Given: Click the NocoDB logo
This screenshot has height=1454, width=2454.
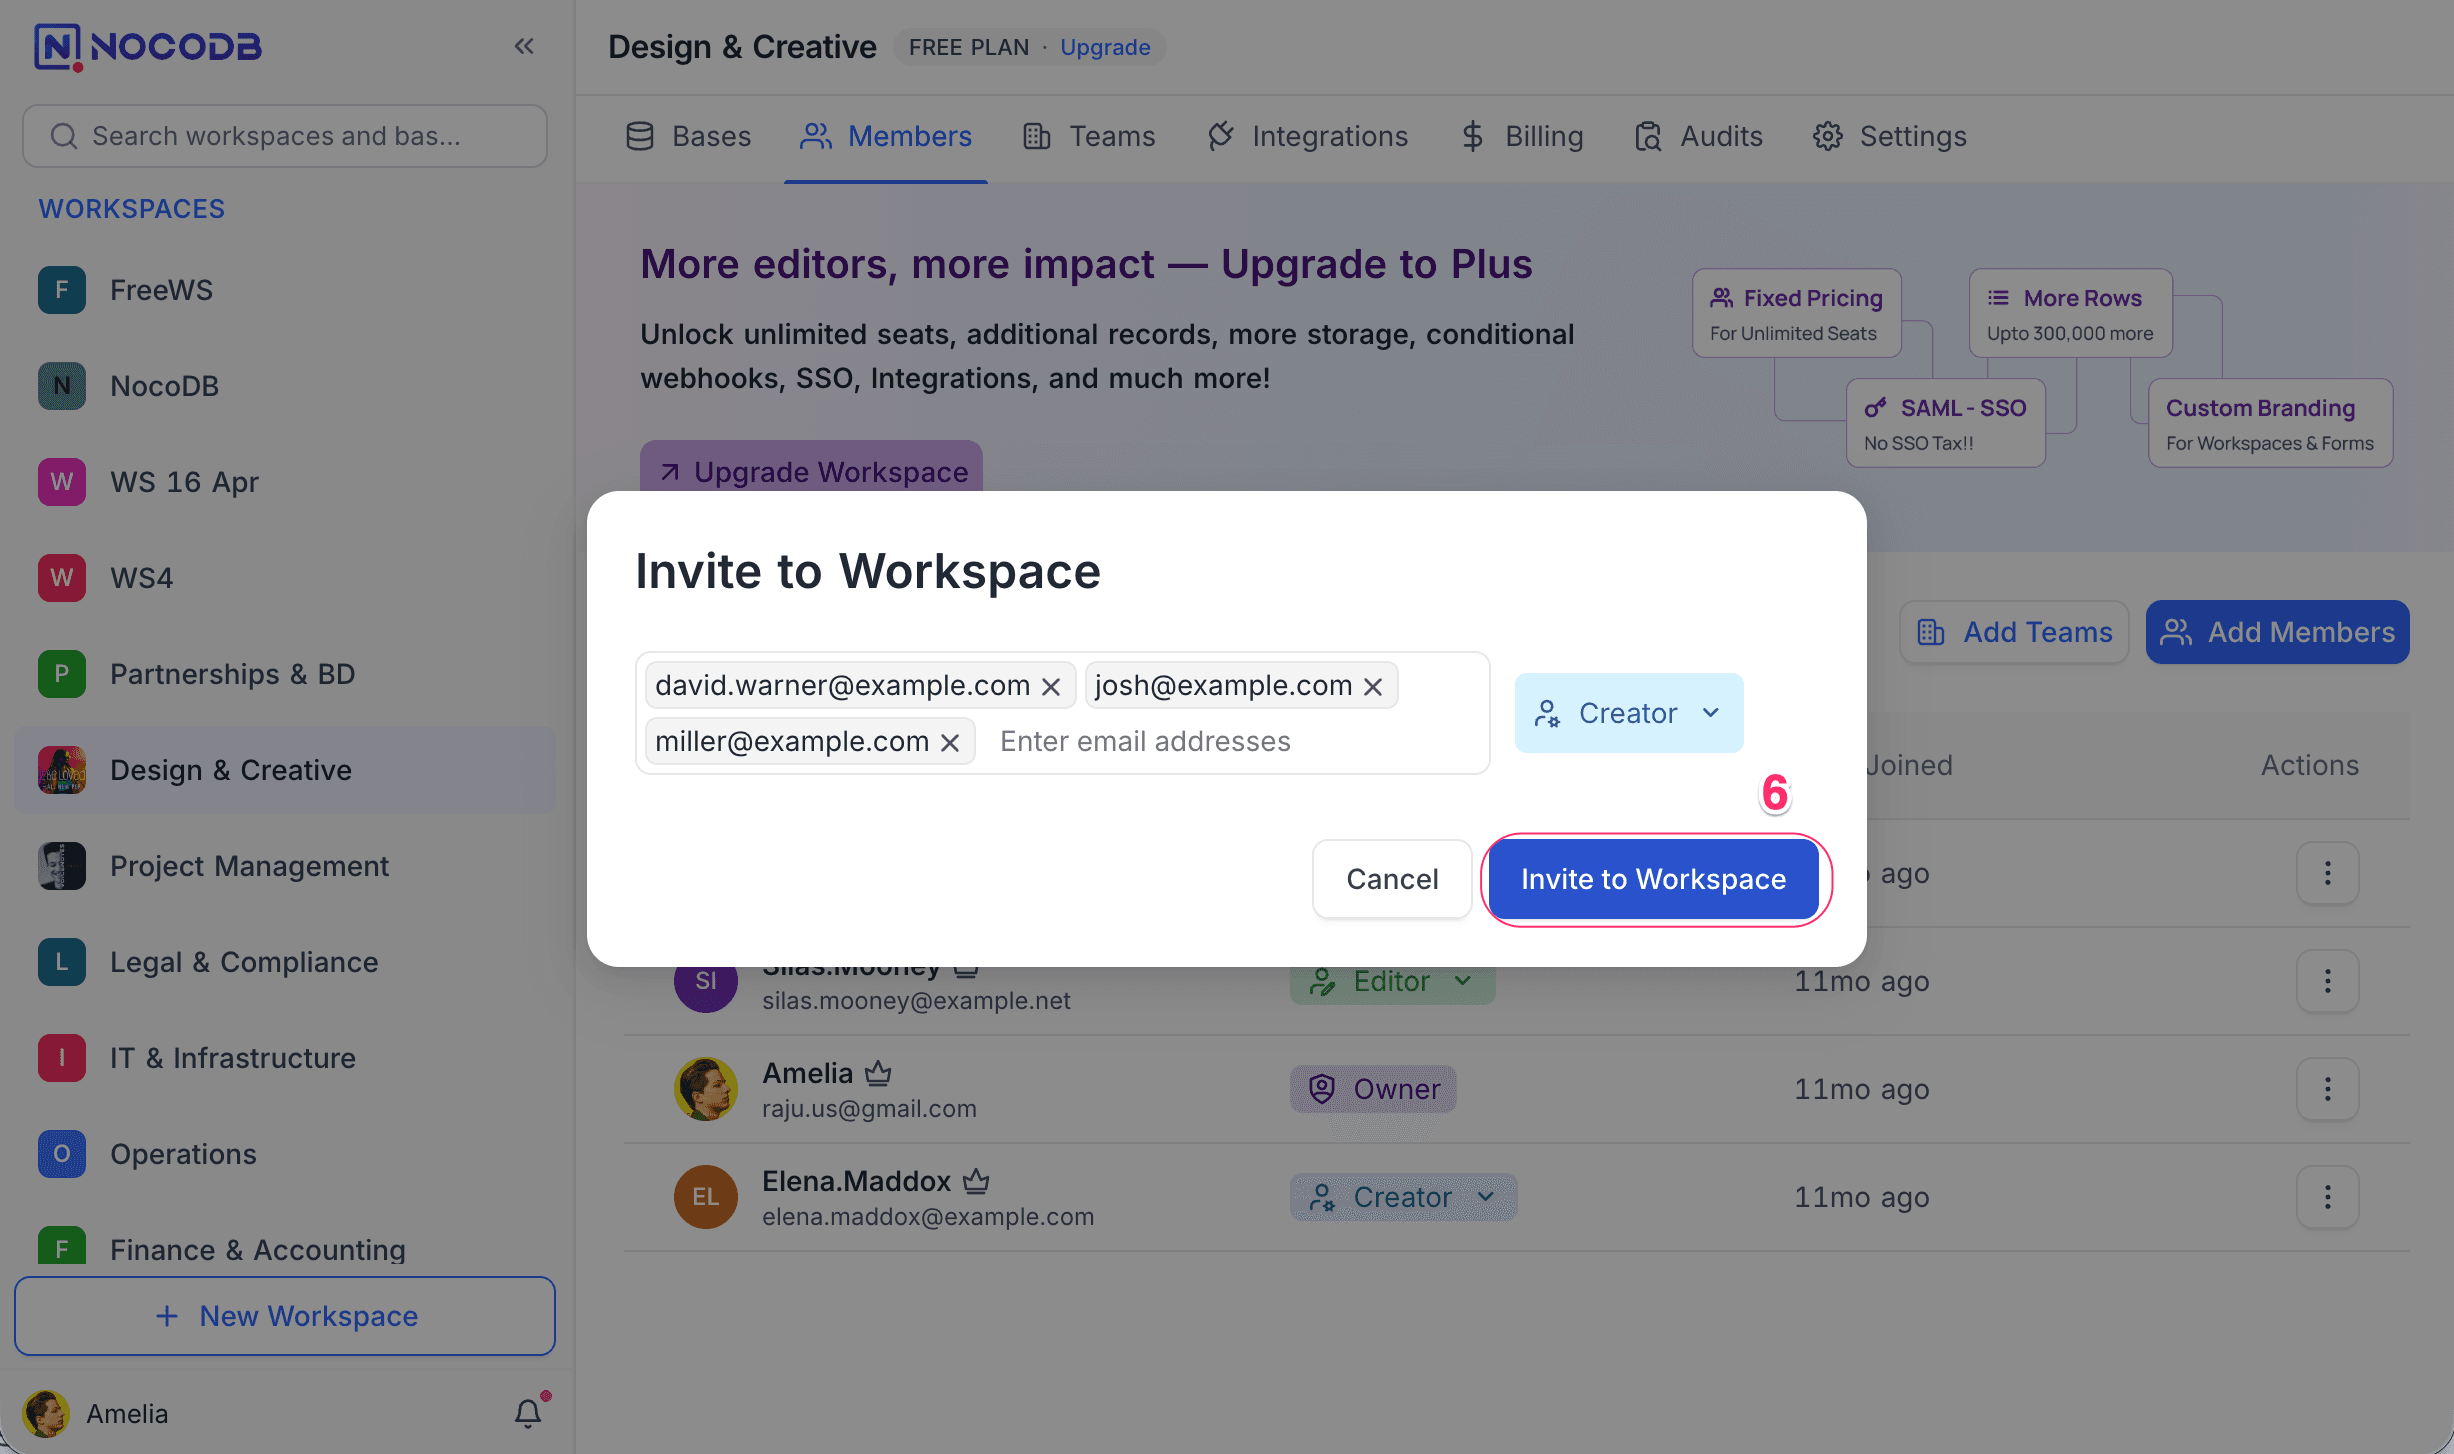Looking at the screenshot, I should point(148,46).
